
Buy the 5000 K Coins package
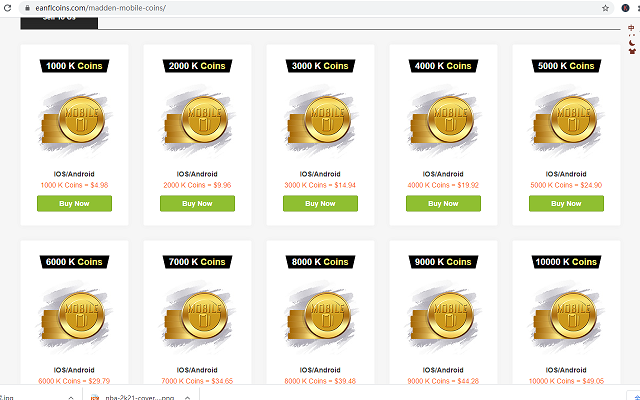tap(566, 203)
